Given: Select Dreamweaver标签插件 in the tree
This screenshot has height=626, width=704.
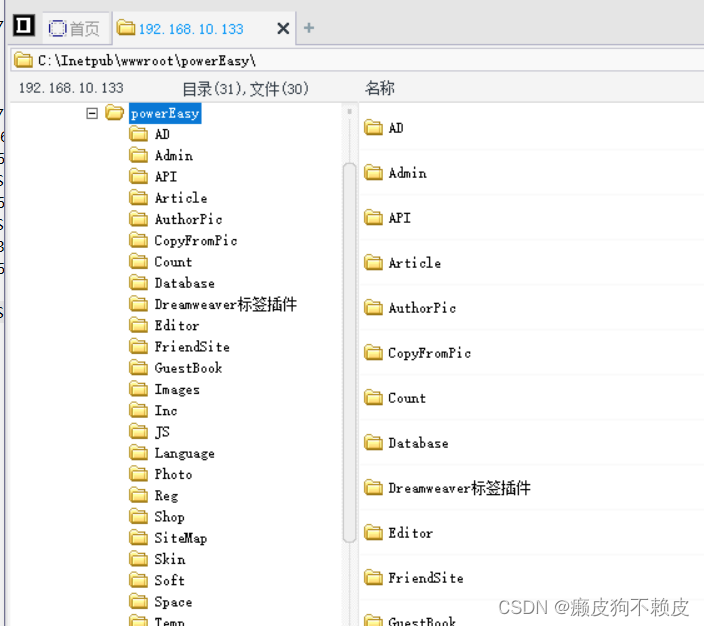Looking at the screenshot, I should tap(225, 304).
